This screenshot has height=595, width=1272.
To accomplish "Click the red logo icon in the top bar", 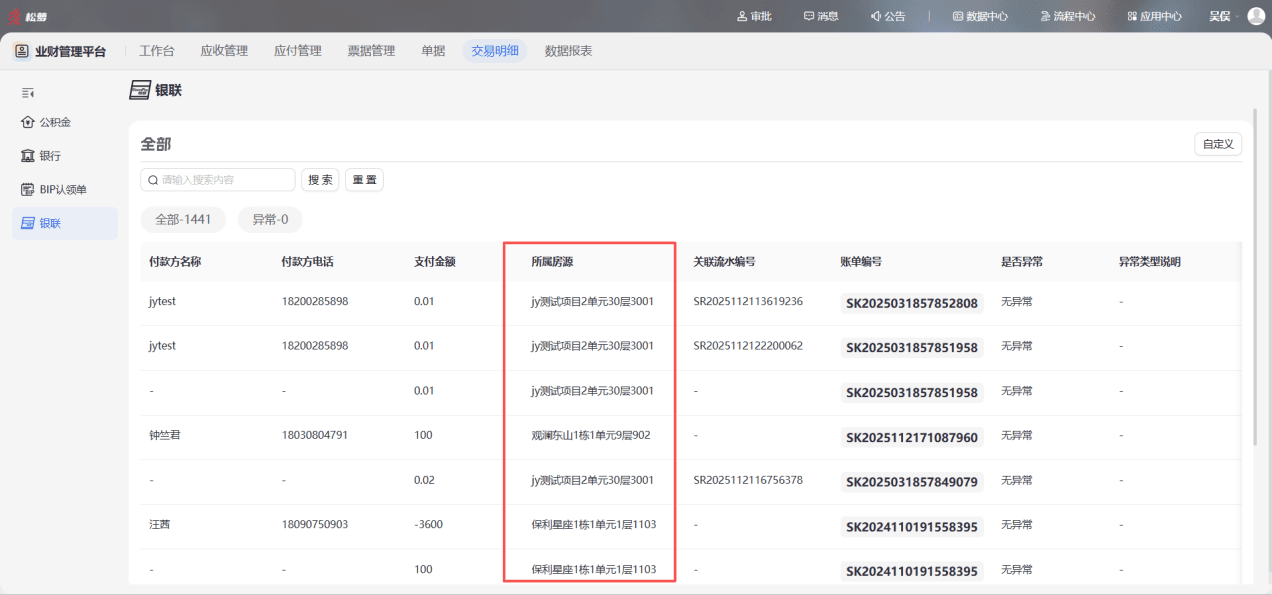I will click(14, 16).
